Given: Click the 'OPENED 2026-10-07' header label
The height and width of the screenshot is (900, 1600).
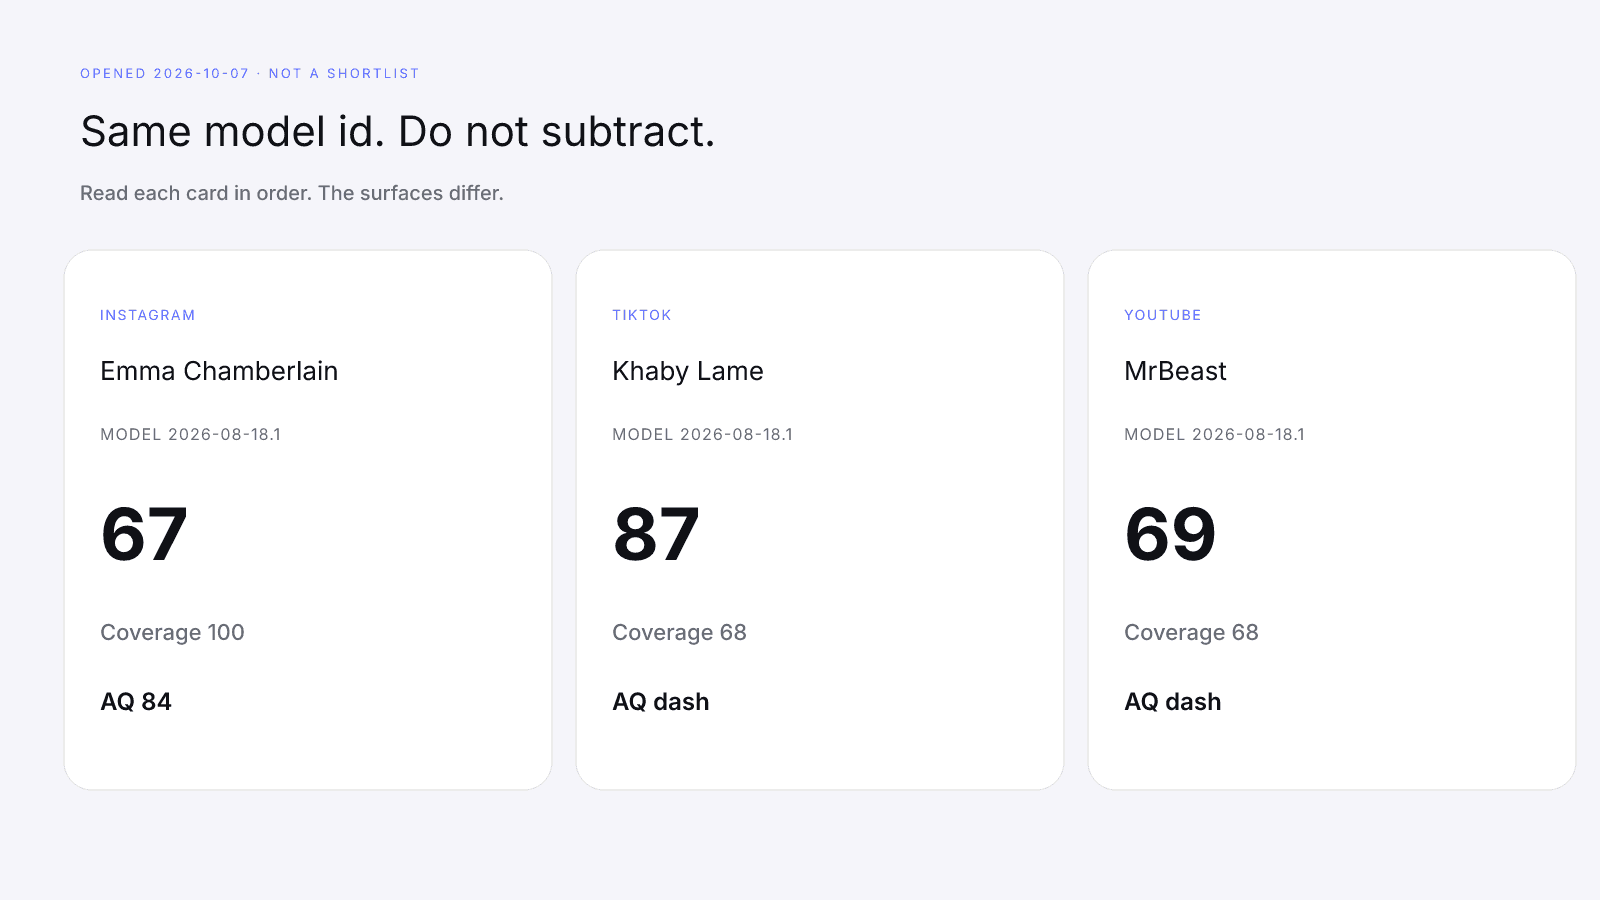Looking at the screenshot, I should click(x=165, y=74).
